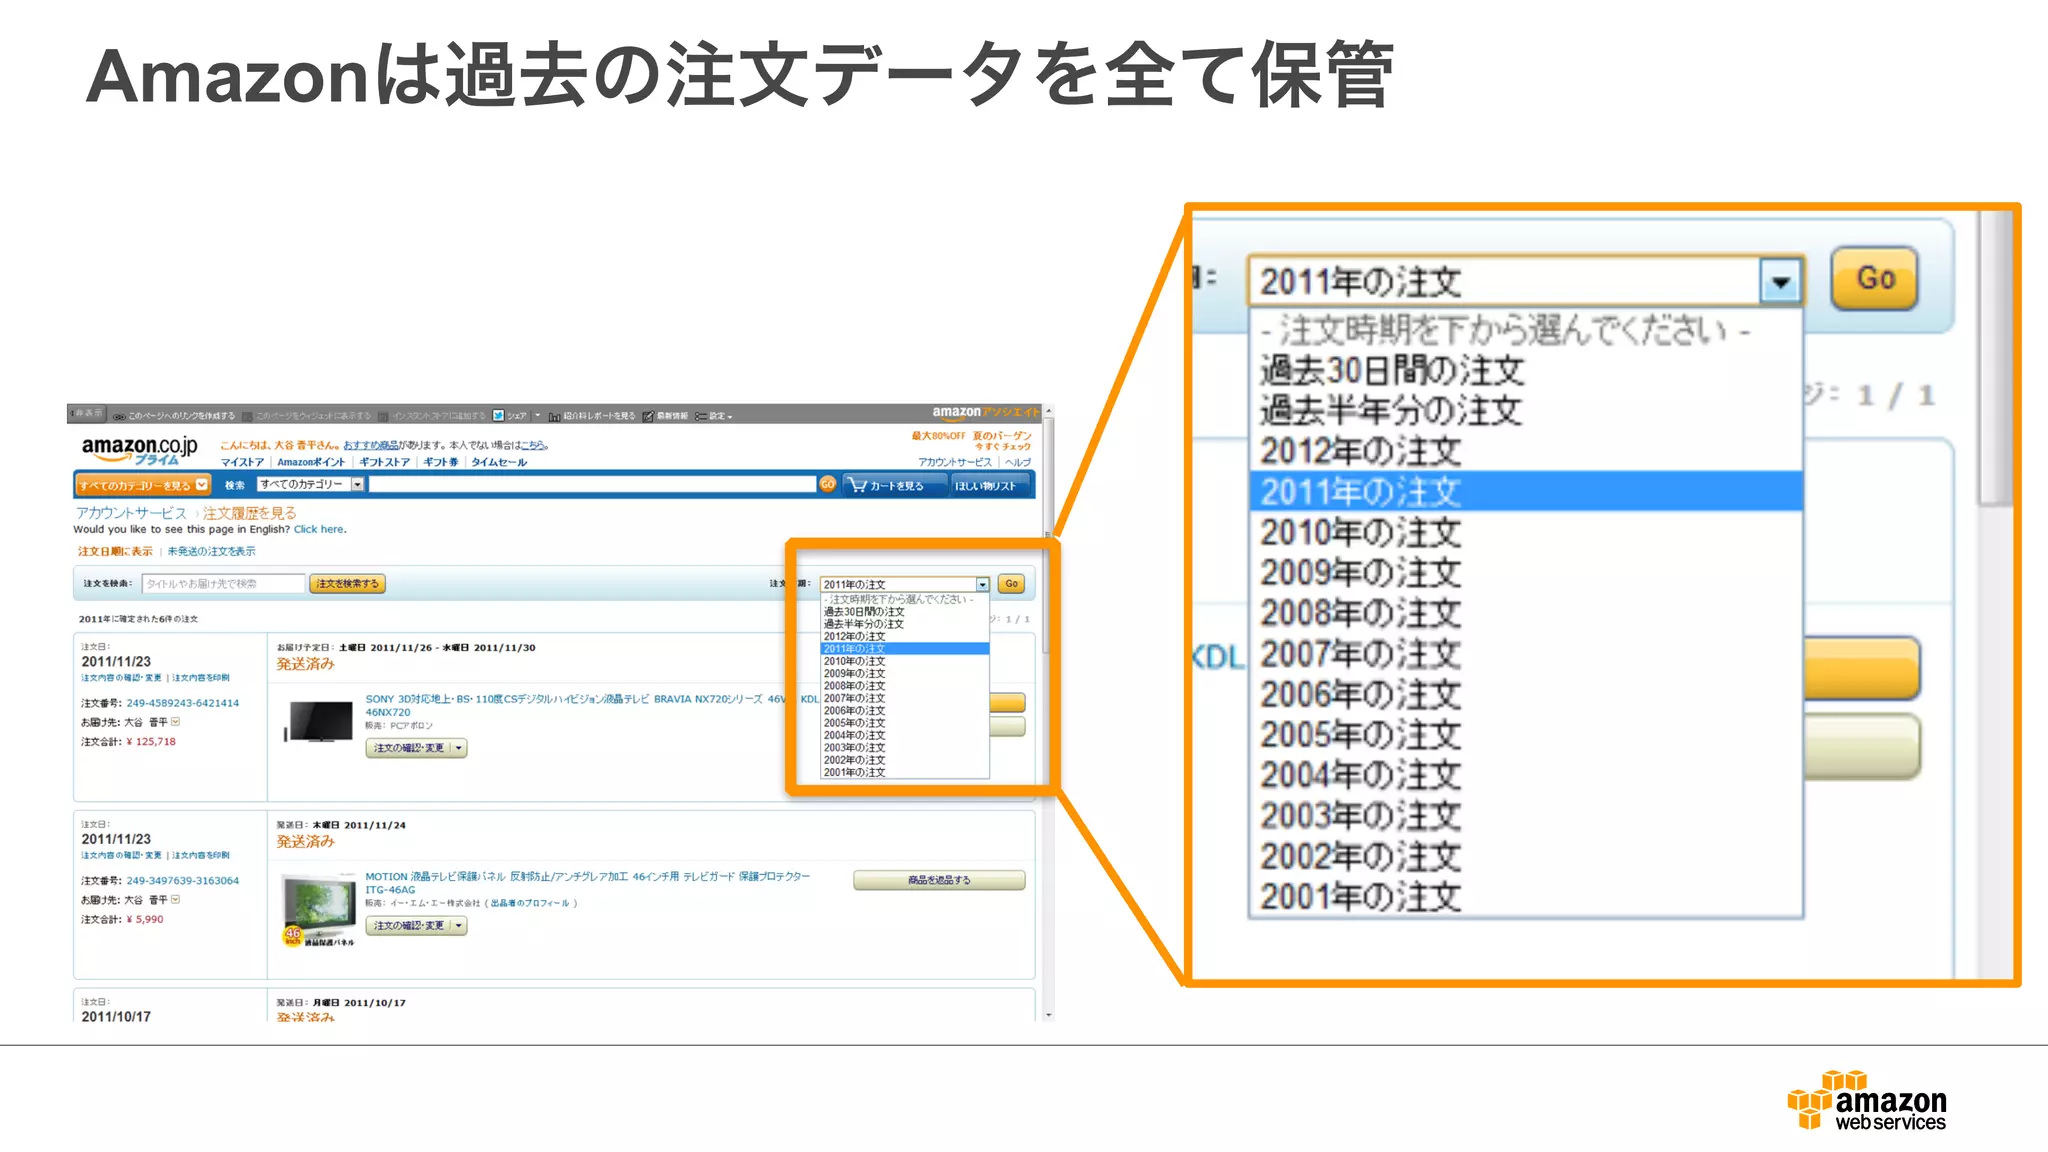Select the 注文日順に表示 view link
This screenshot has height=1152, width=2048.
click(x=116, y=551)
